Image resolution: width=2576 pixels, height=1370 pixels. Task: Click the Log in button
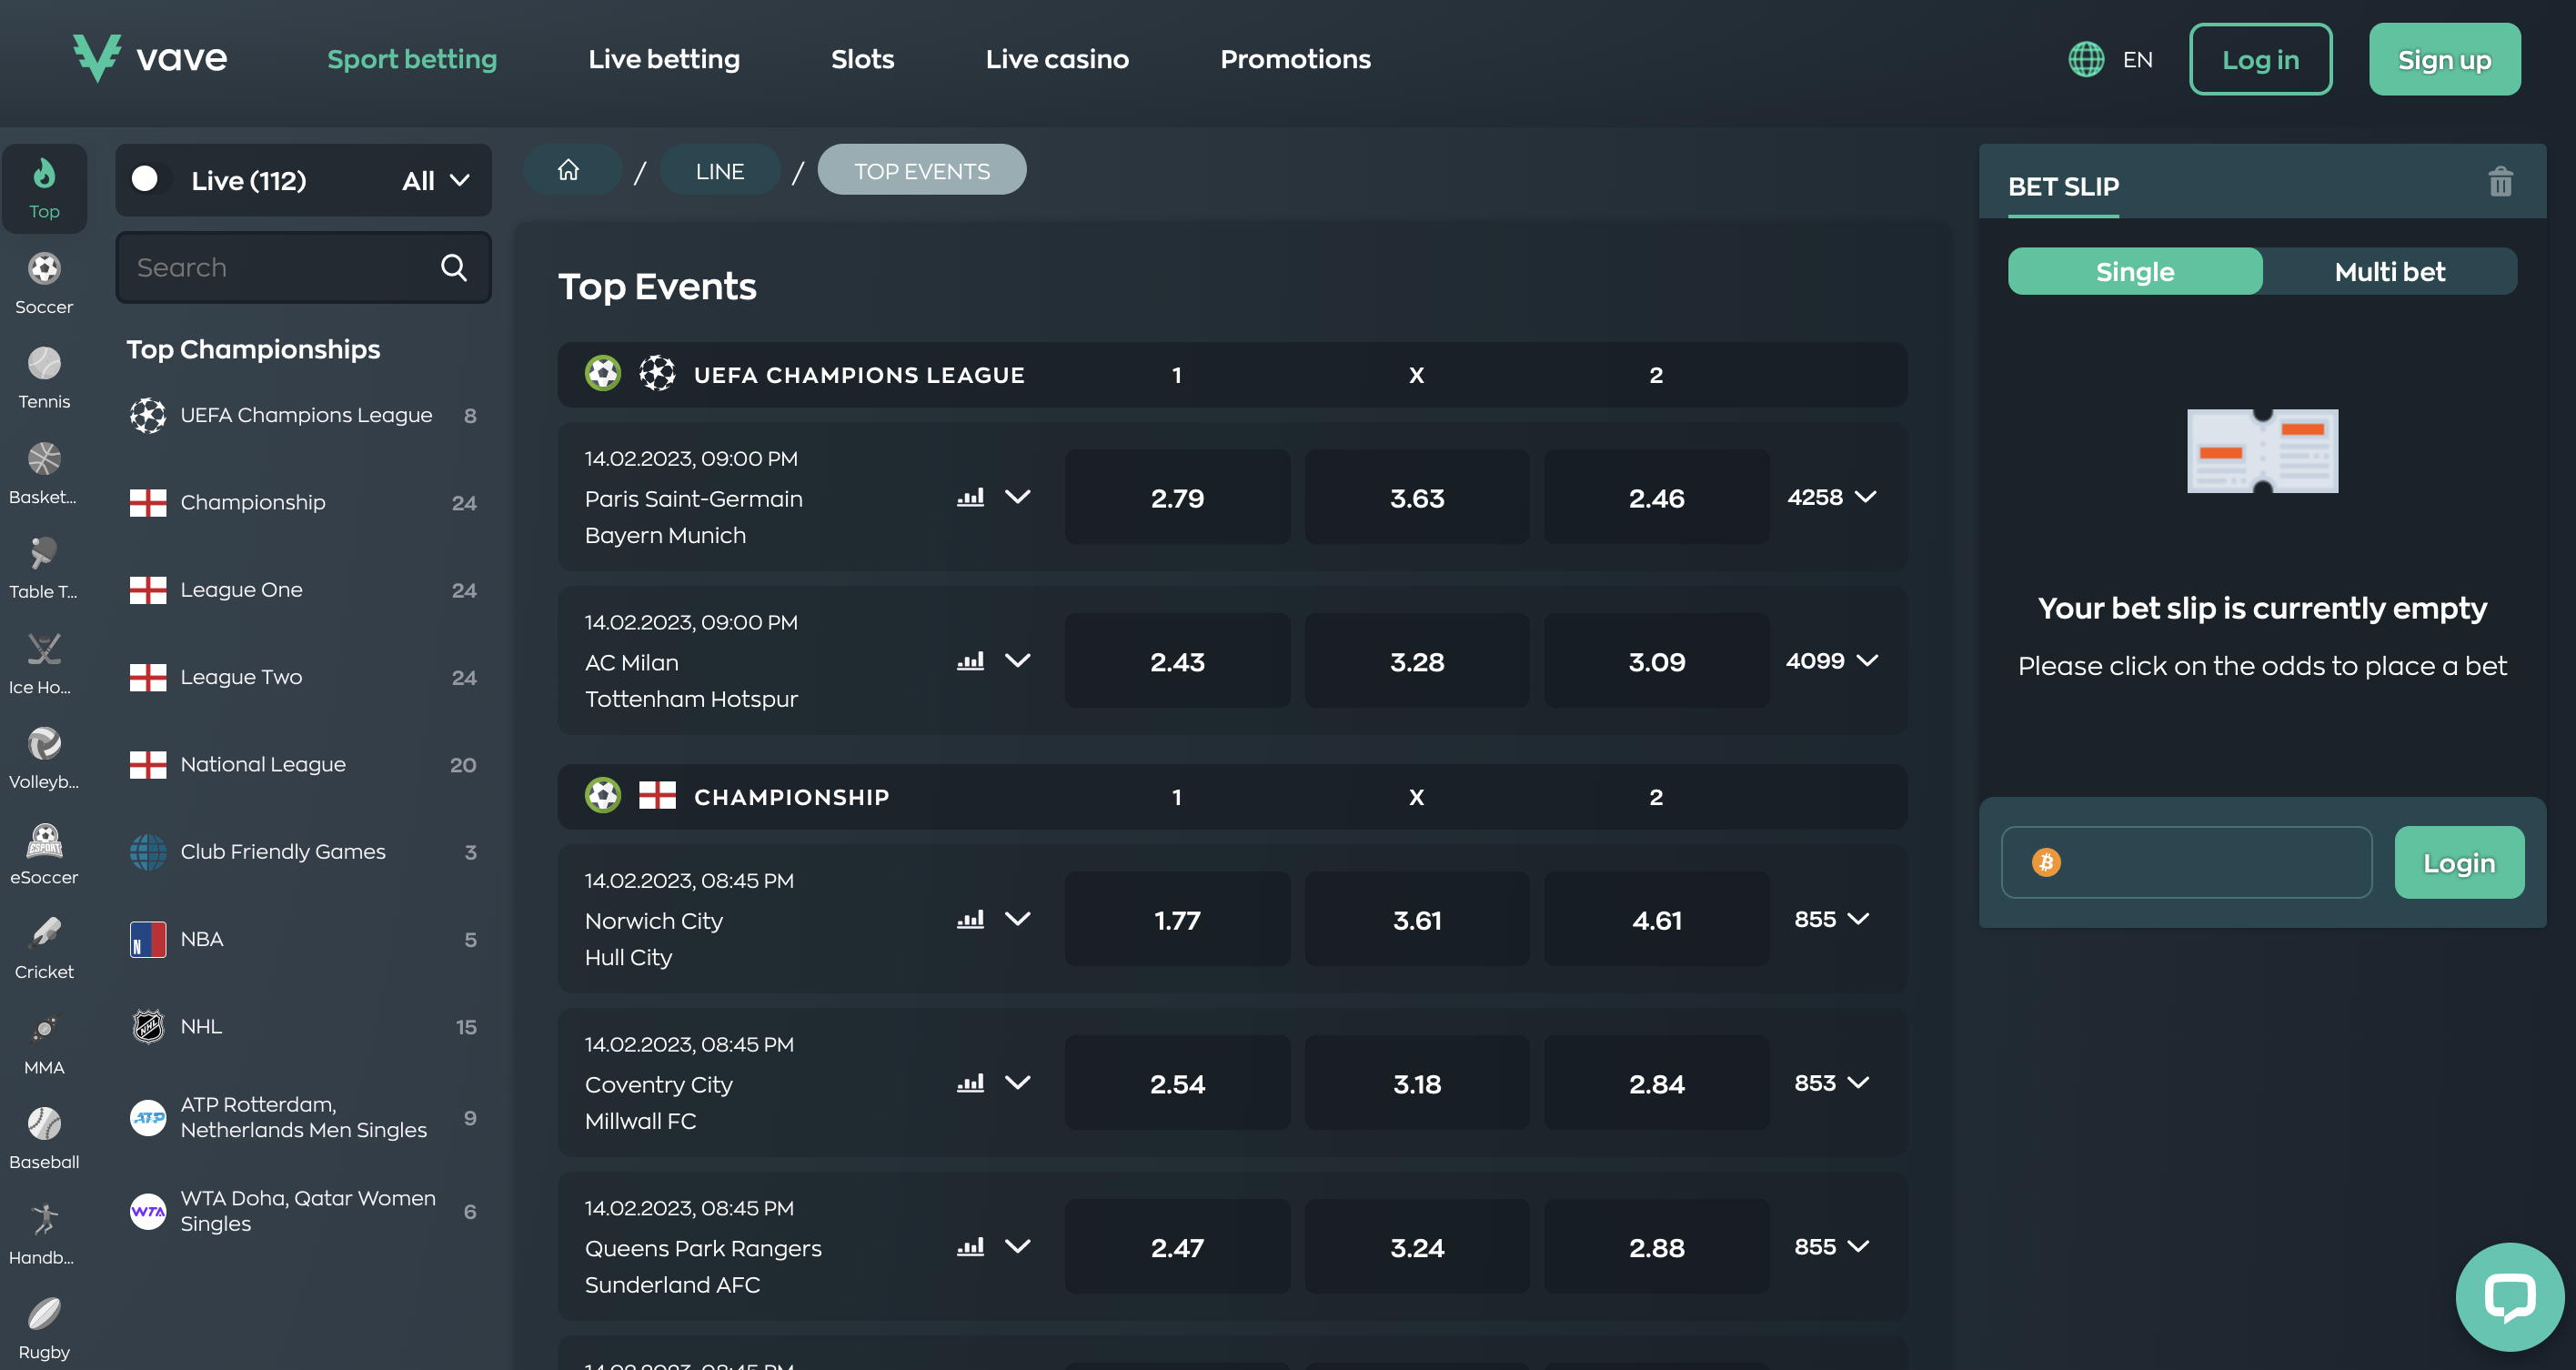tap(2260, 59)
